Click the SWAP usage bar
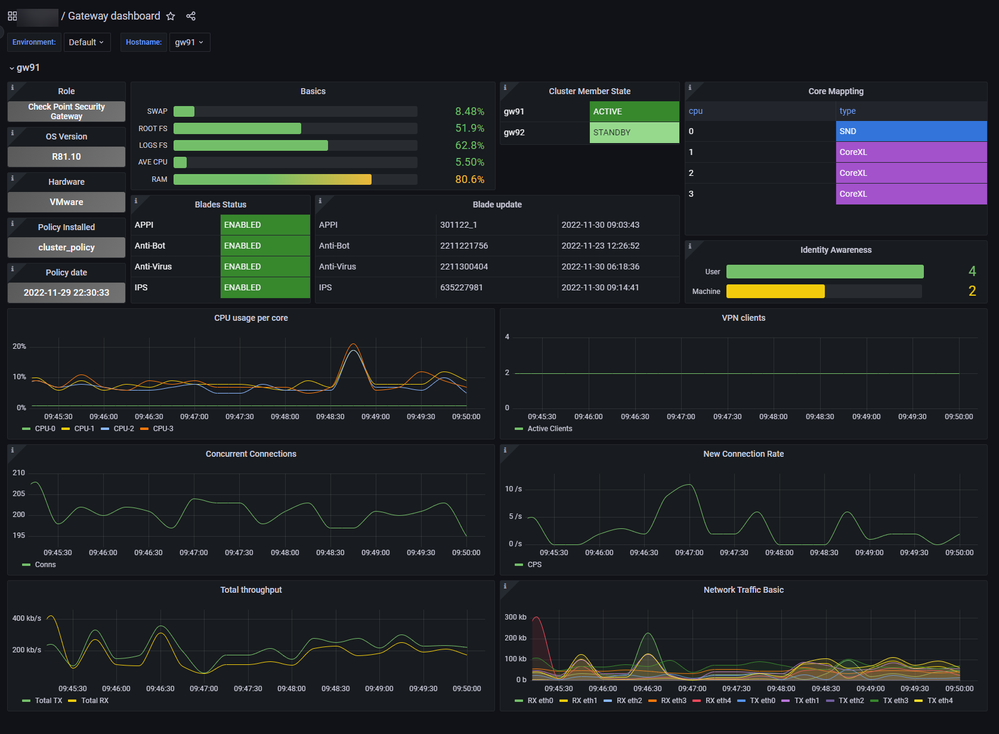This screenshot has height=734, width=999. click(295, 112)
